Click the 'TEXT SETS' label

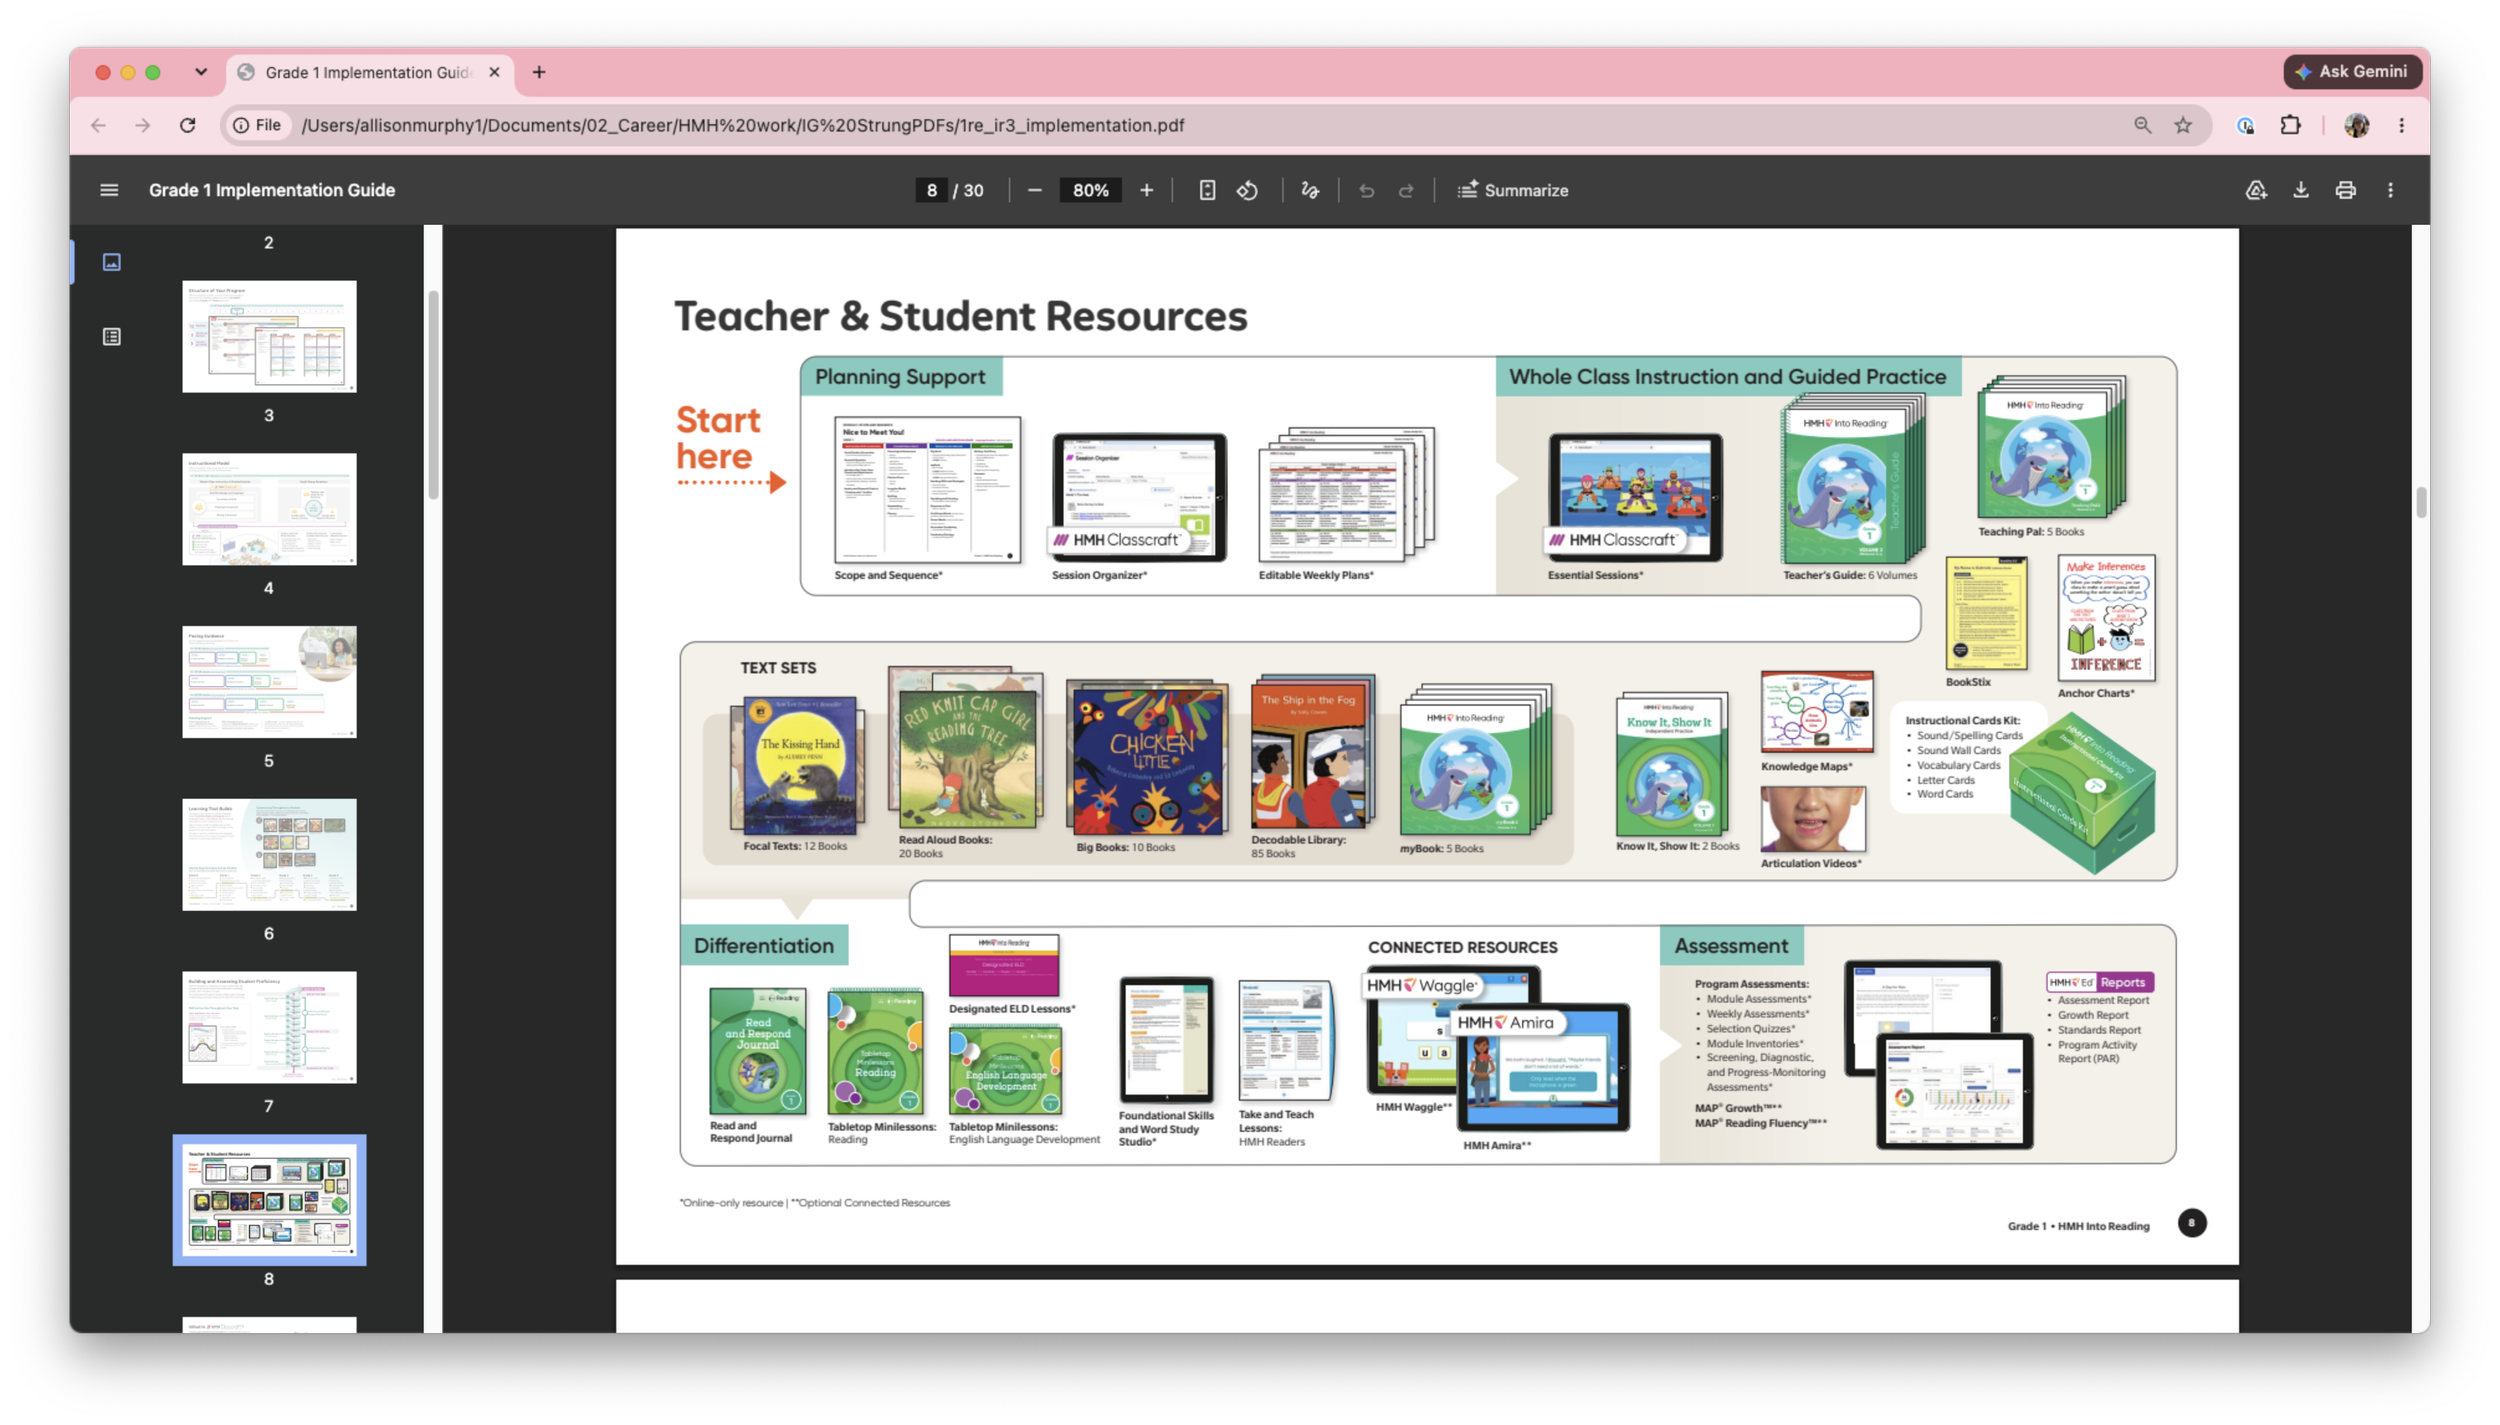(x=778, y=668)
